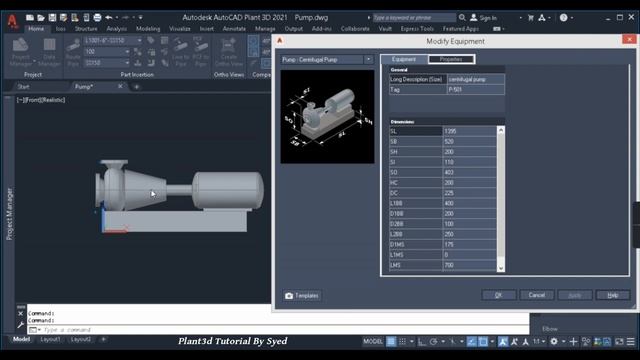Image resolution: width=640 pixels, height=360 pixels.
Task: Toggle ortho mode in status bar
Action: (x=422, y=341)
